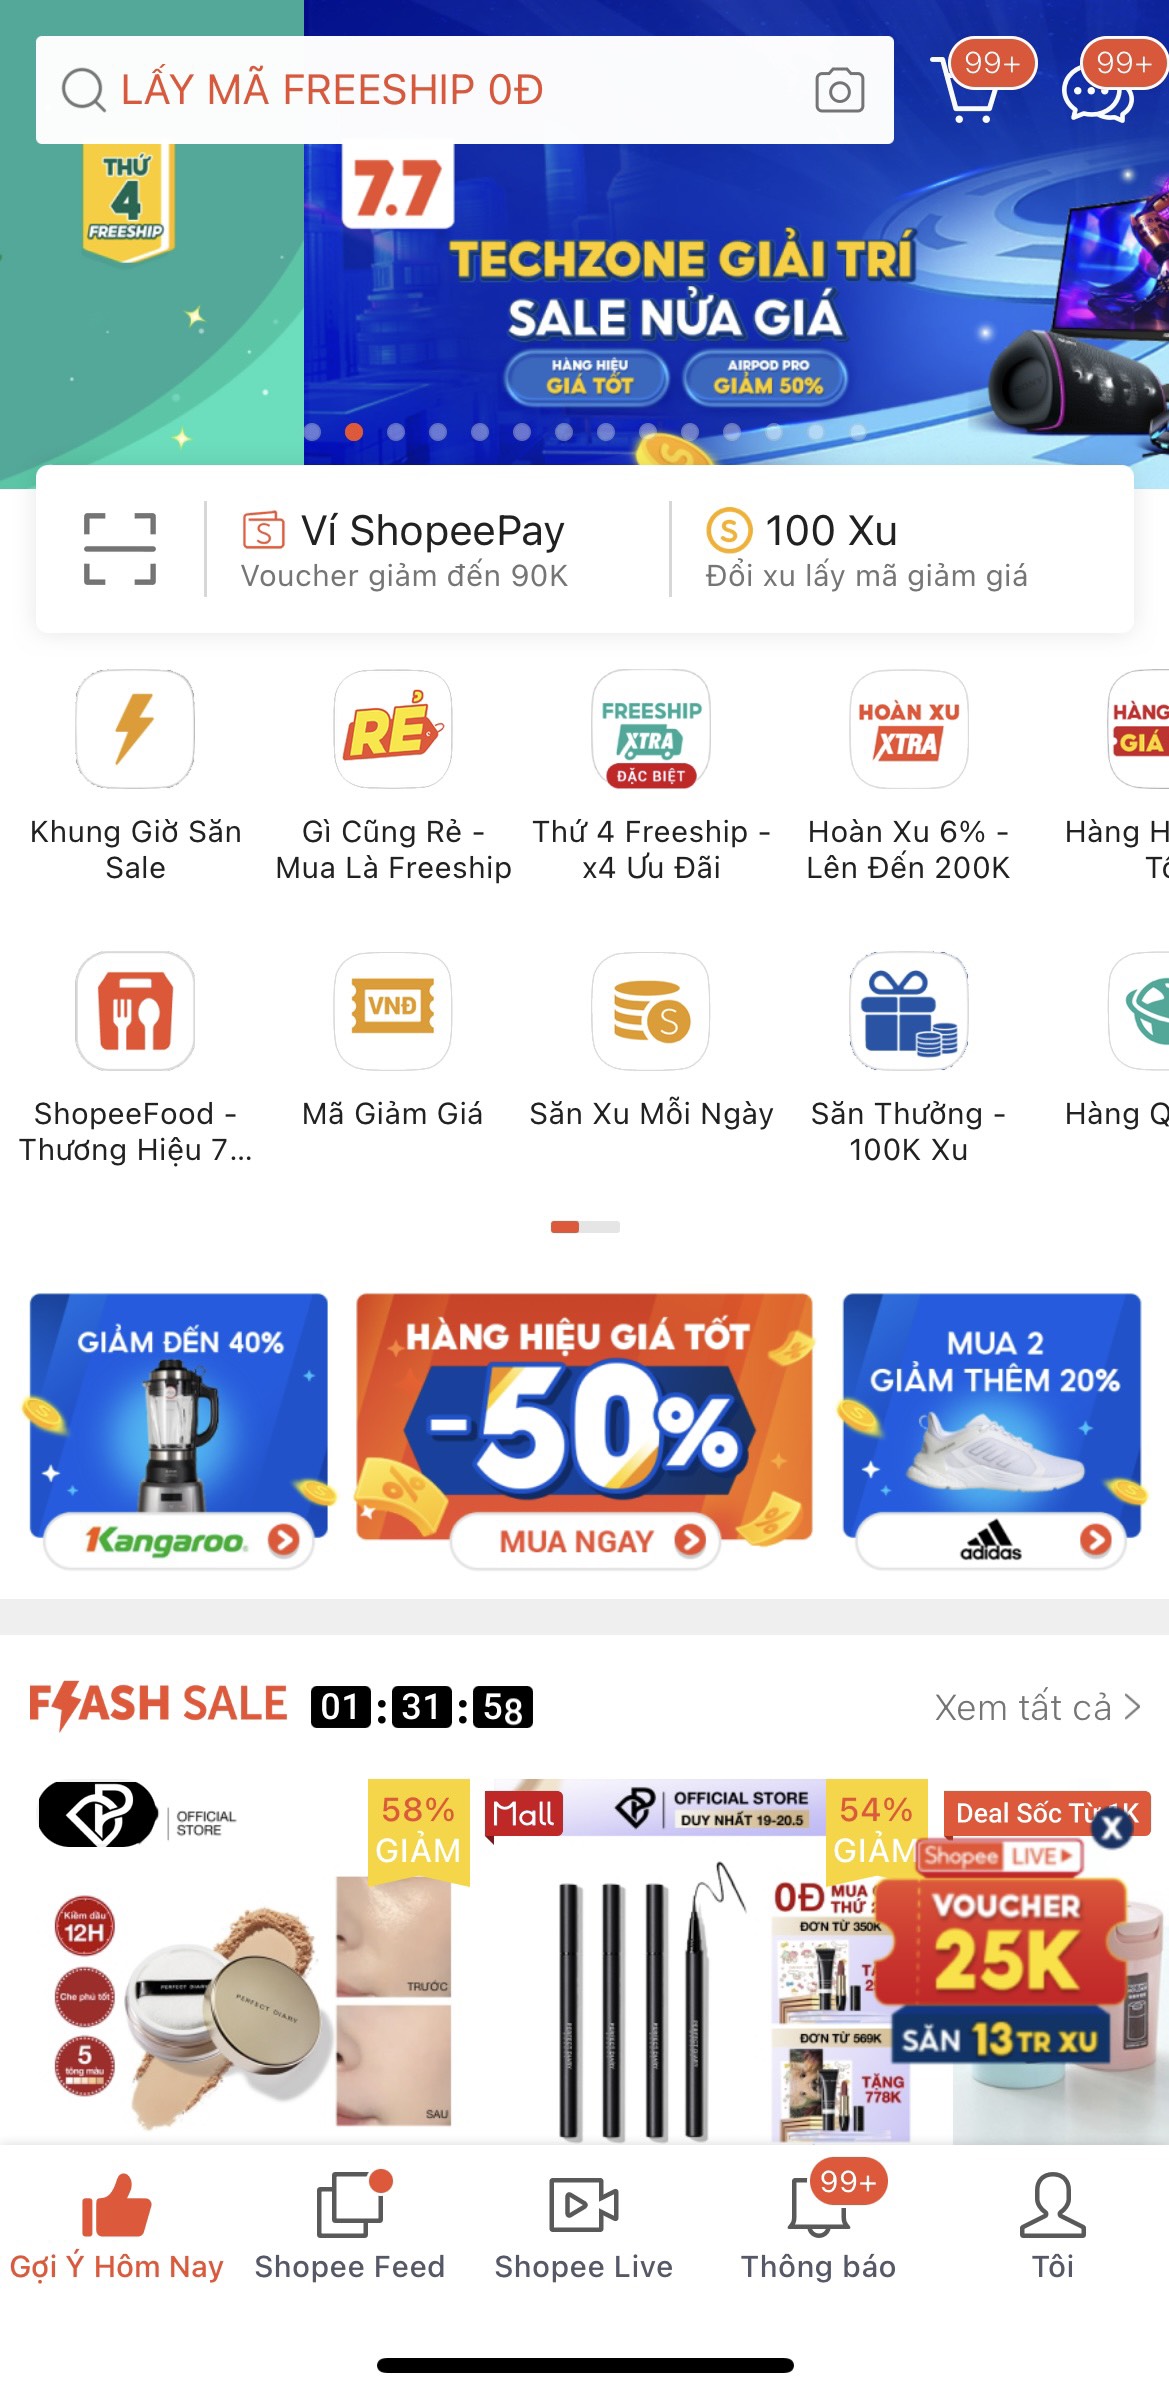Open Gì Cũng Rẻ category icon
Screen dimensions: 1169x2396
coord(393,729)
